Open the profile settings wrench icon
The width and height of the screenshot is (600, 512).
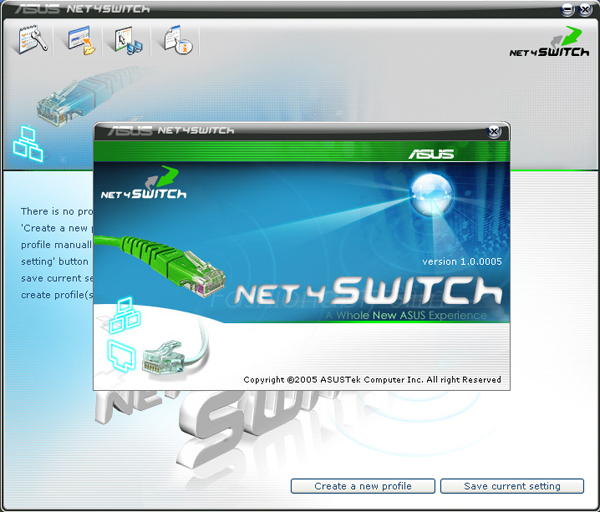[33, 39]
